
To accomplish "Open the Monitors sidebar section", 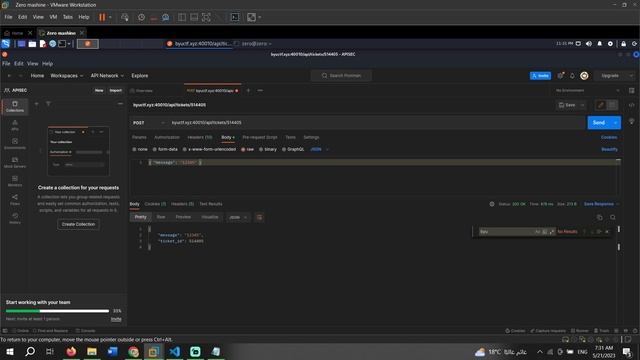I will (15, 181).
